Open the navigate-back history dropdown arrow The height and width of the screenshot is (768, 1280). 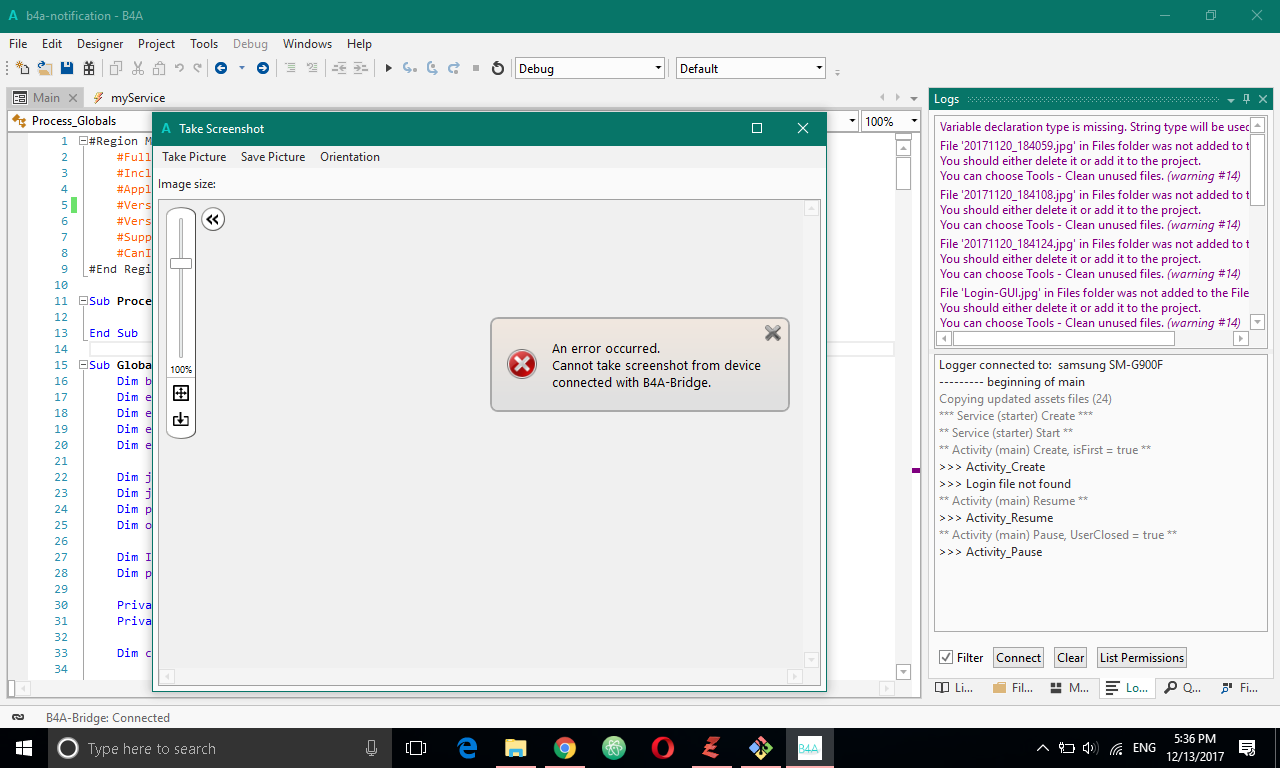click(241, 68)
